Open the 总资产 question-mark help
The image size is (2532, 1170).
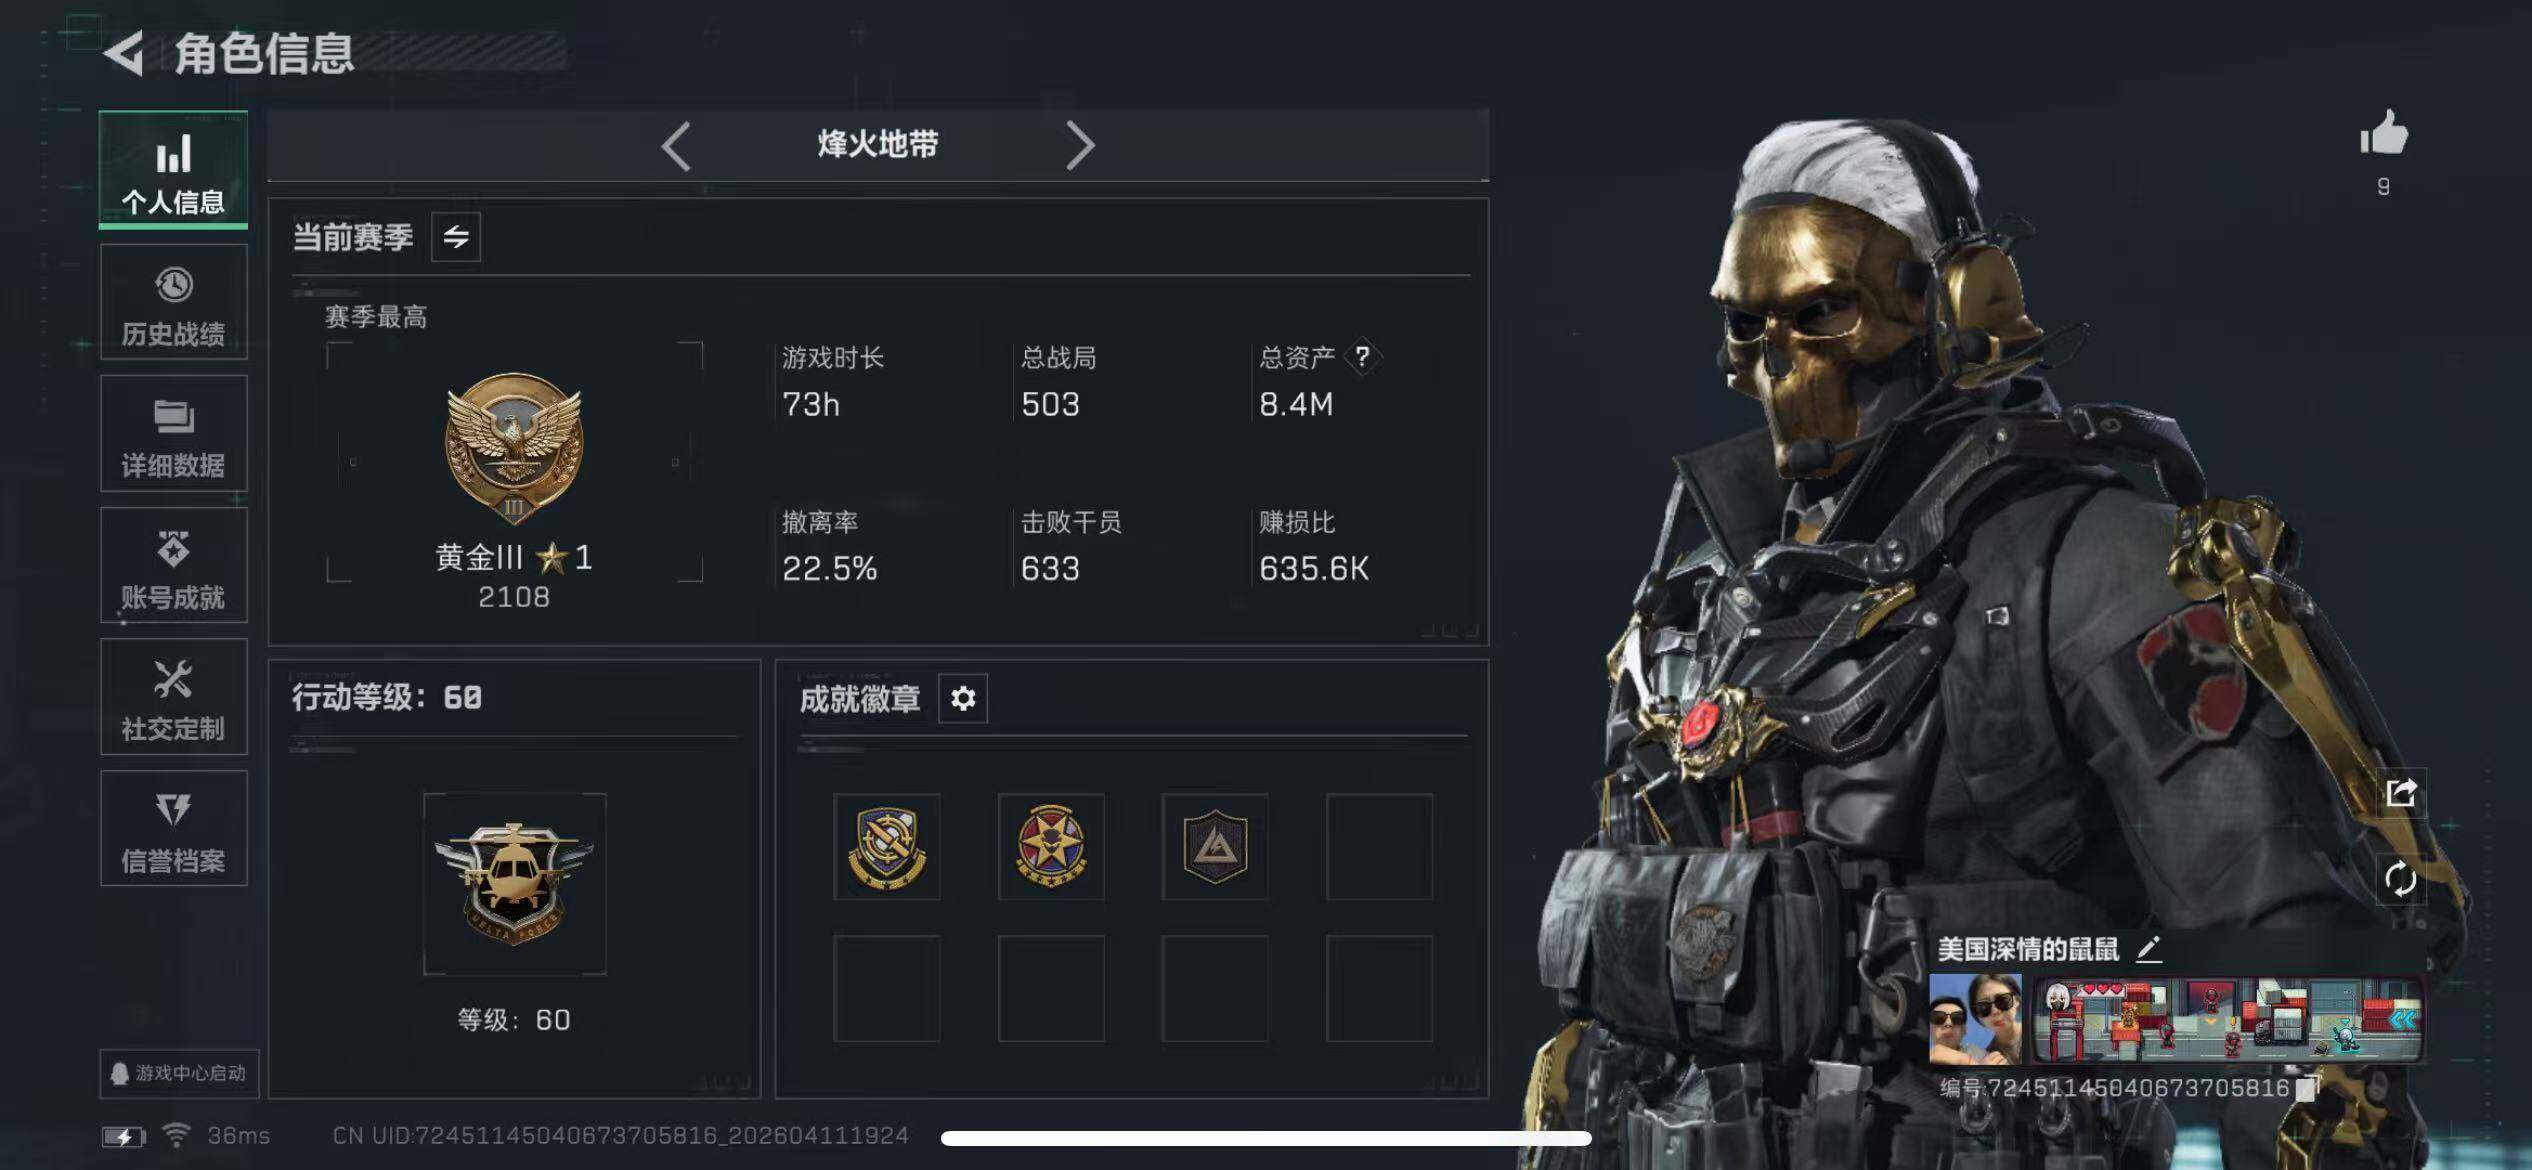[1362, 357]
